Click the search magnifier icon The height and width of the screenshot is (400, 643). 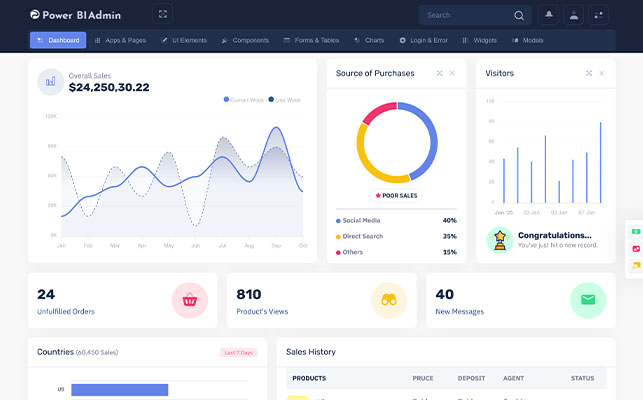click(518, 15)
